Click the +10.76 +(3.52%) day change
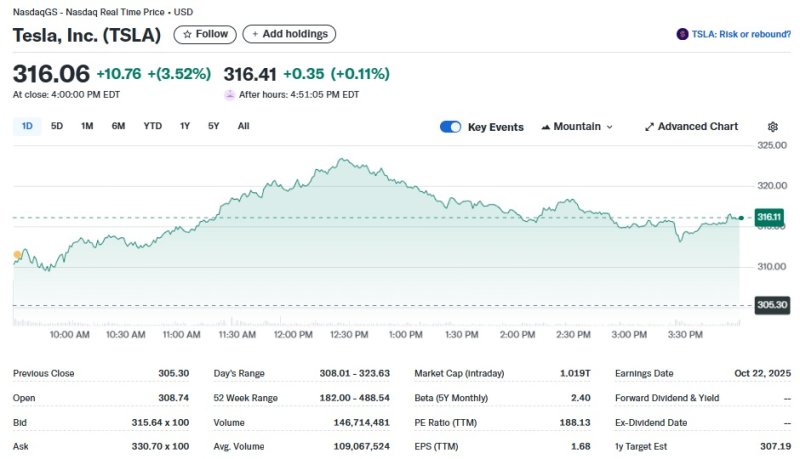Screen dimensions: 800x459 [x=154, y=74]
